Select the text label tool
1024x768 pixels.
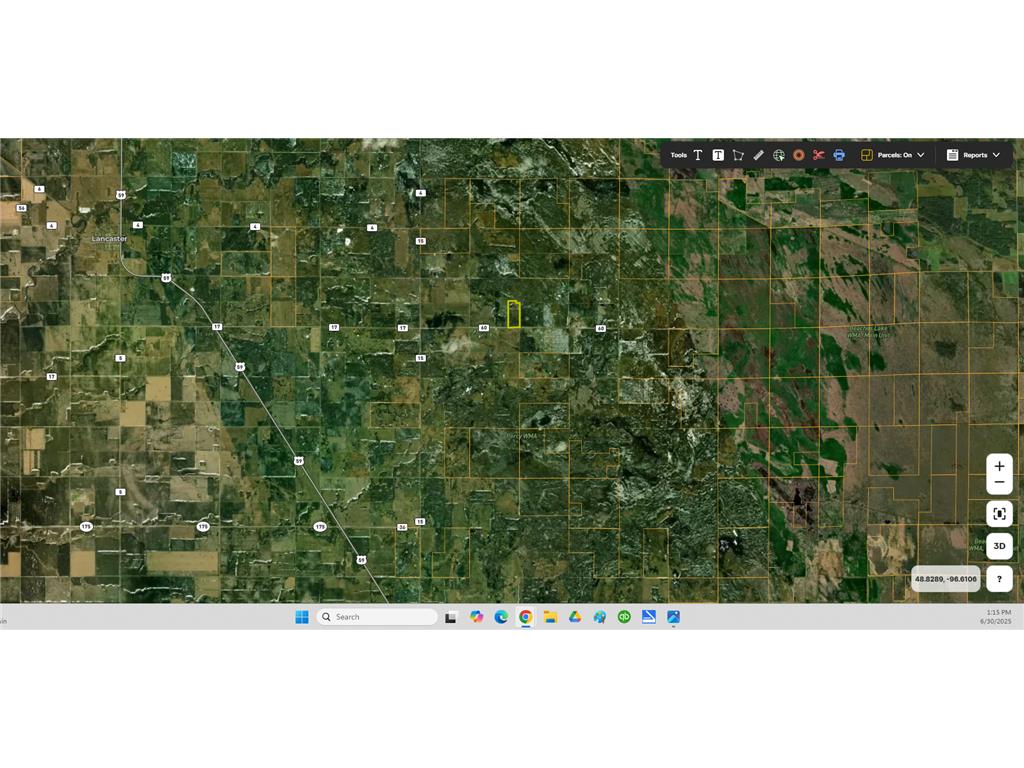coord(697,155)
